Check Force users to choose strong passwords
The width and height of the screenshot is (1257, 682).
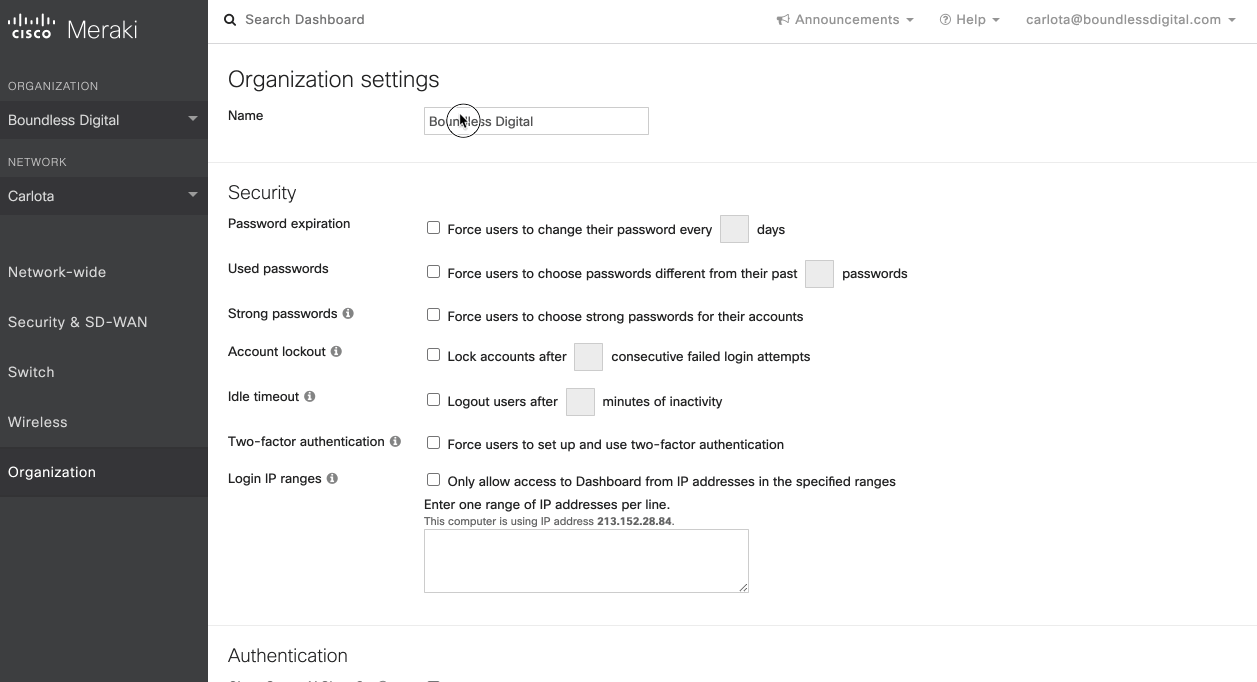[433, 315]
